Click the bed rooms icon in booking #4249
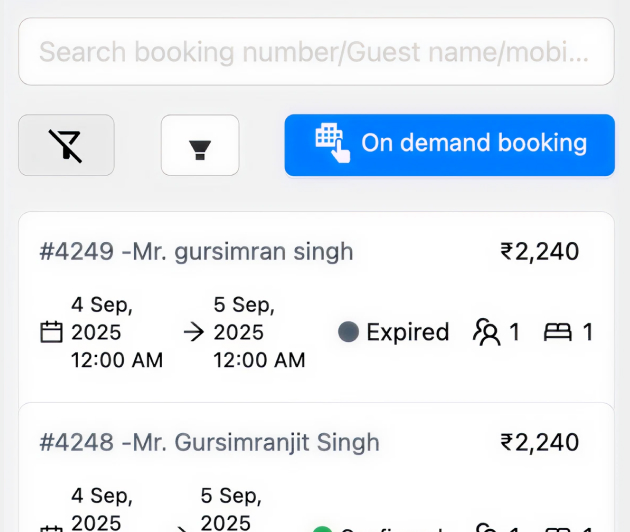630x532 pixels. (557, 332)
